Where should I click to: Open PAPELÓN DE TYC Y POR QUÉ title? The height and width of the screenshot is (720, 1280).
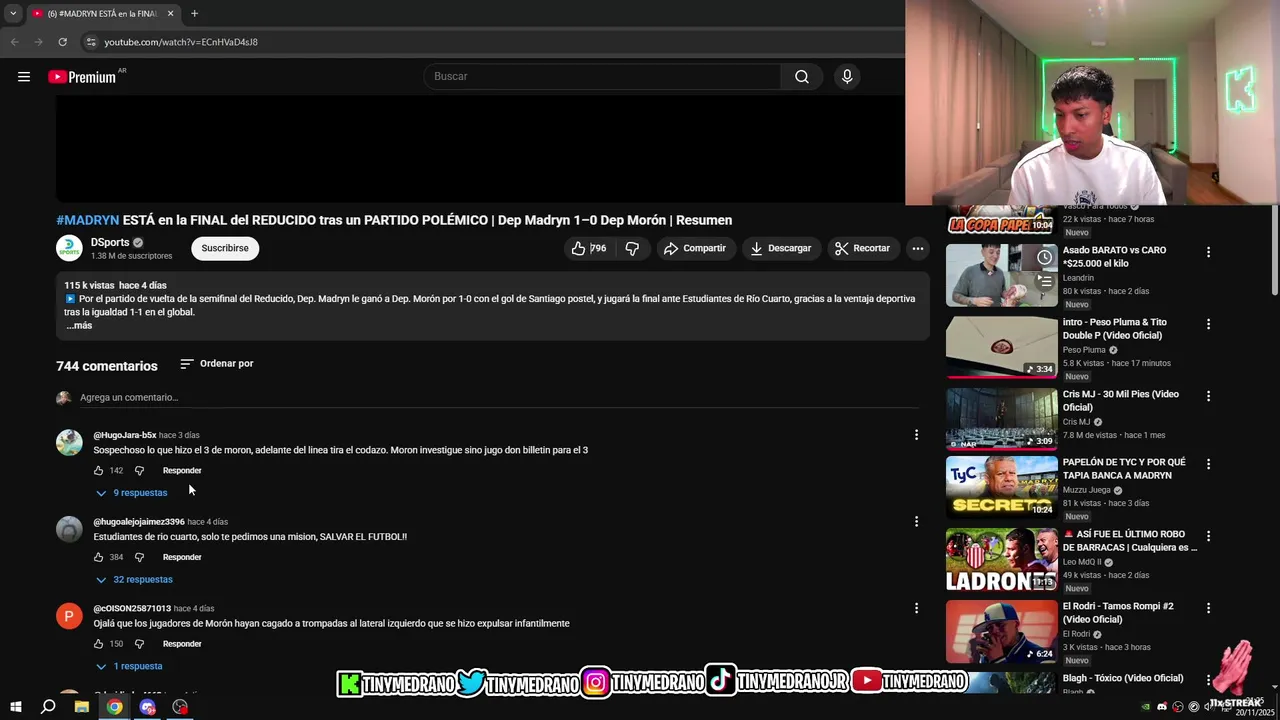(1124, 469)
